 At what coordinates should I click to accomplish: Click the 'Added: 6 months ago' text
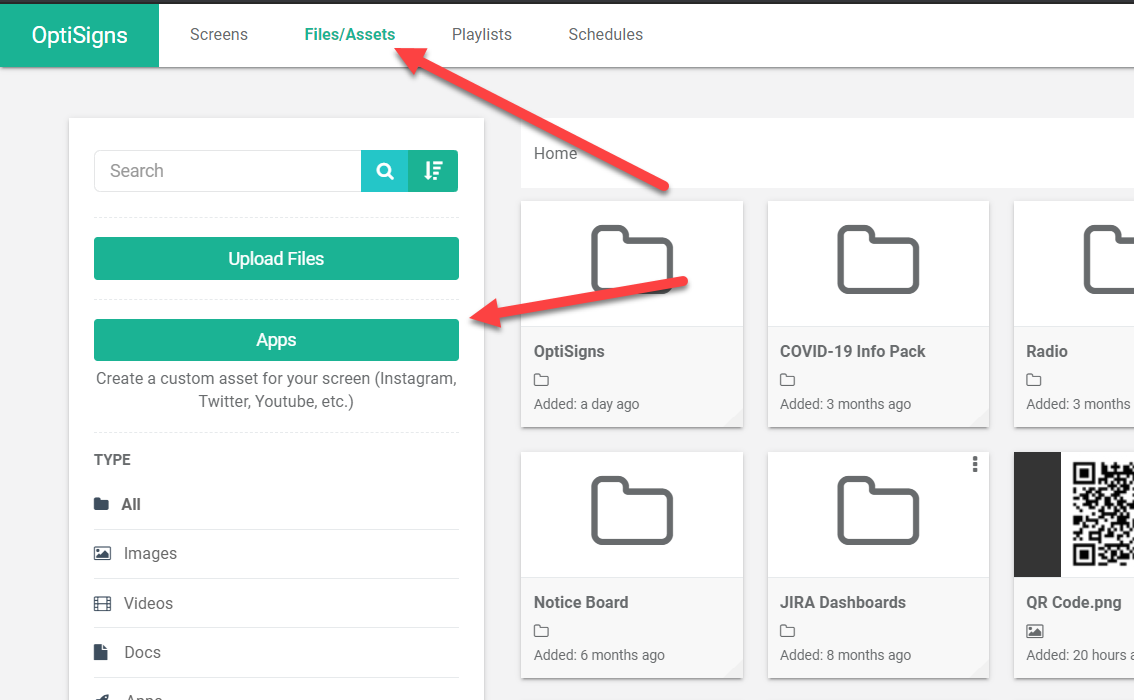(x=599, y=655)
